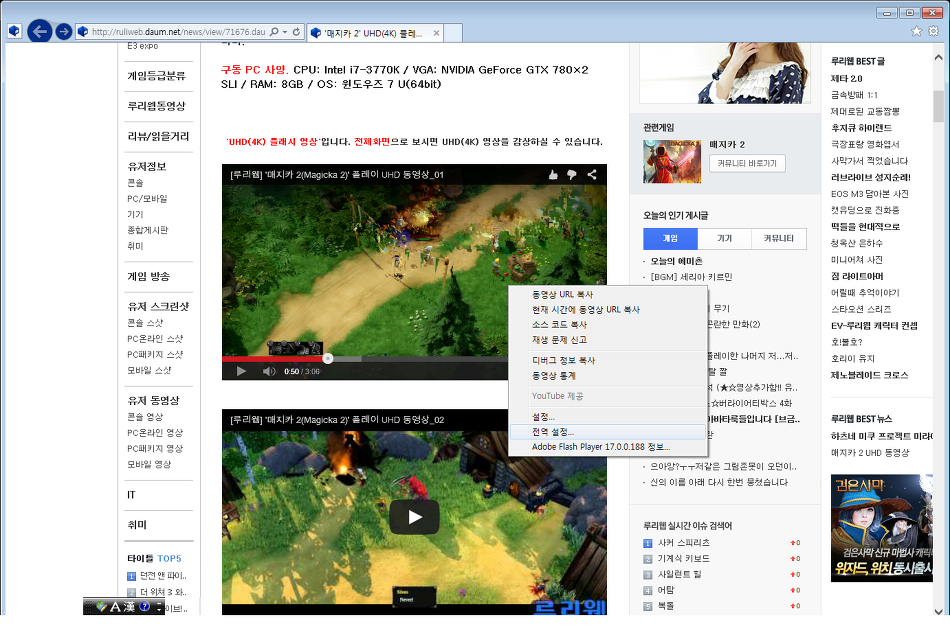950x644 pixels.
Task: Click '사일런트 힐' trending search term
Action: (x=679, y=574)
